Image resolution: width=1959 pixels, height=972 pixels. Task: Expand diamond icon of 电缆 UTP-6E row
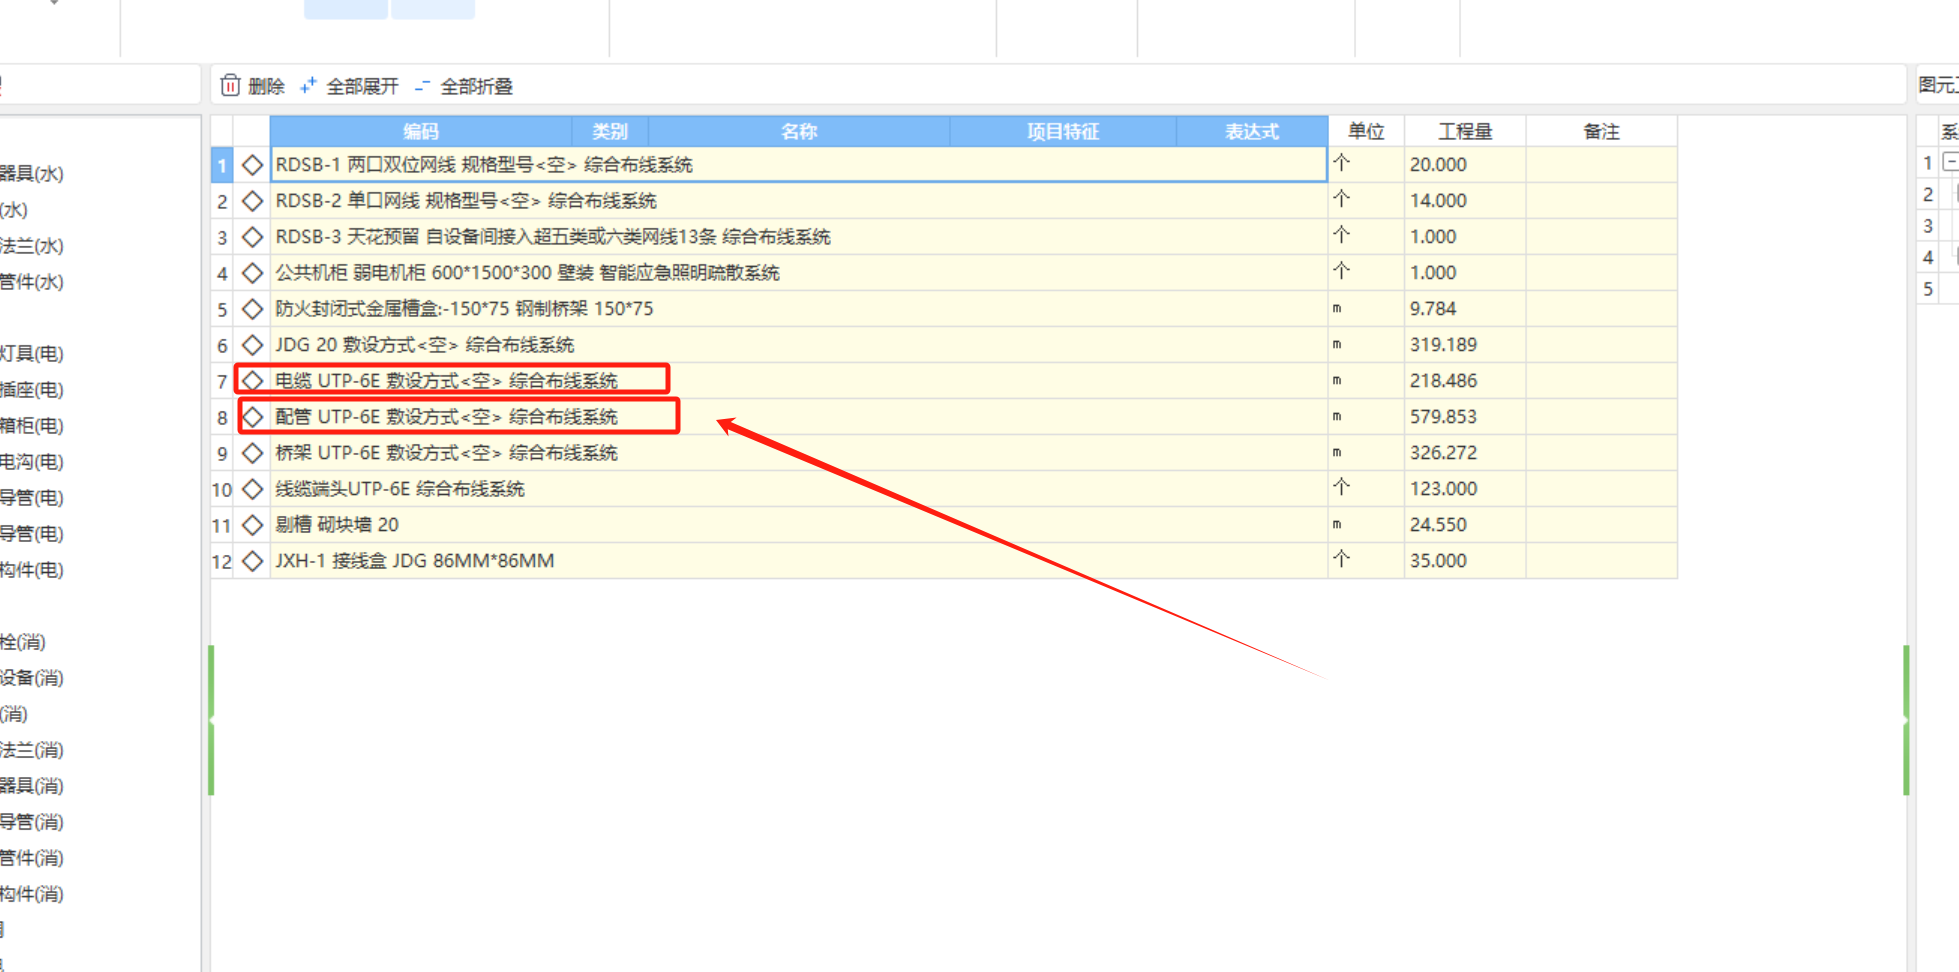coord(252,381)
